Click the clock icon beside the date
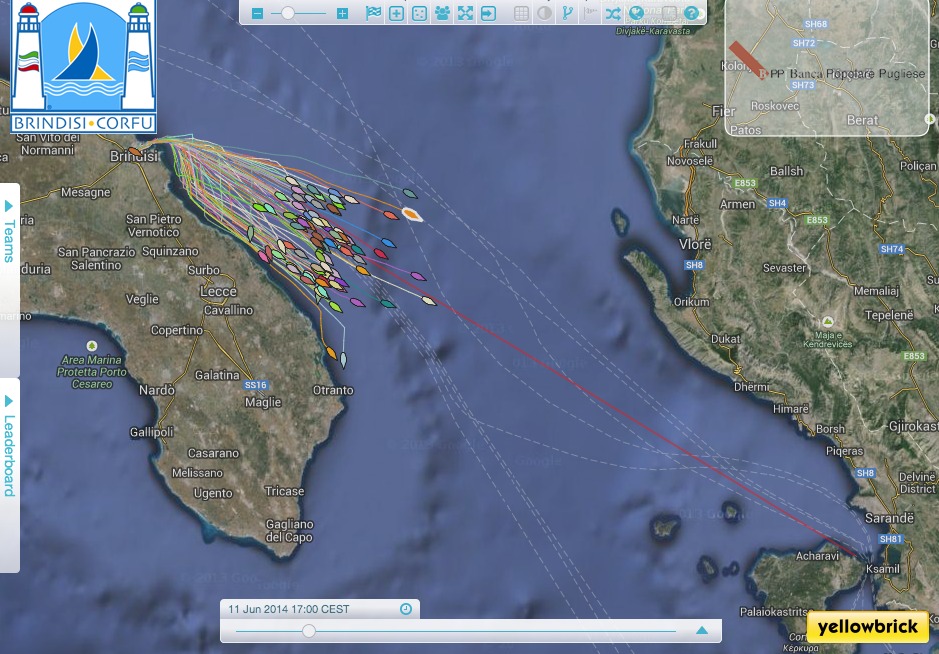 point(405,609)
